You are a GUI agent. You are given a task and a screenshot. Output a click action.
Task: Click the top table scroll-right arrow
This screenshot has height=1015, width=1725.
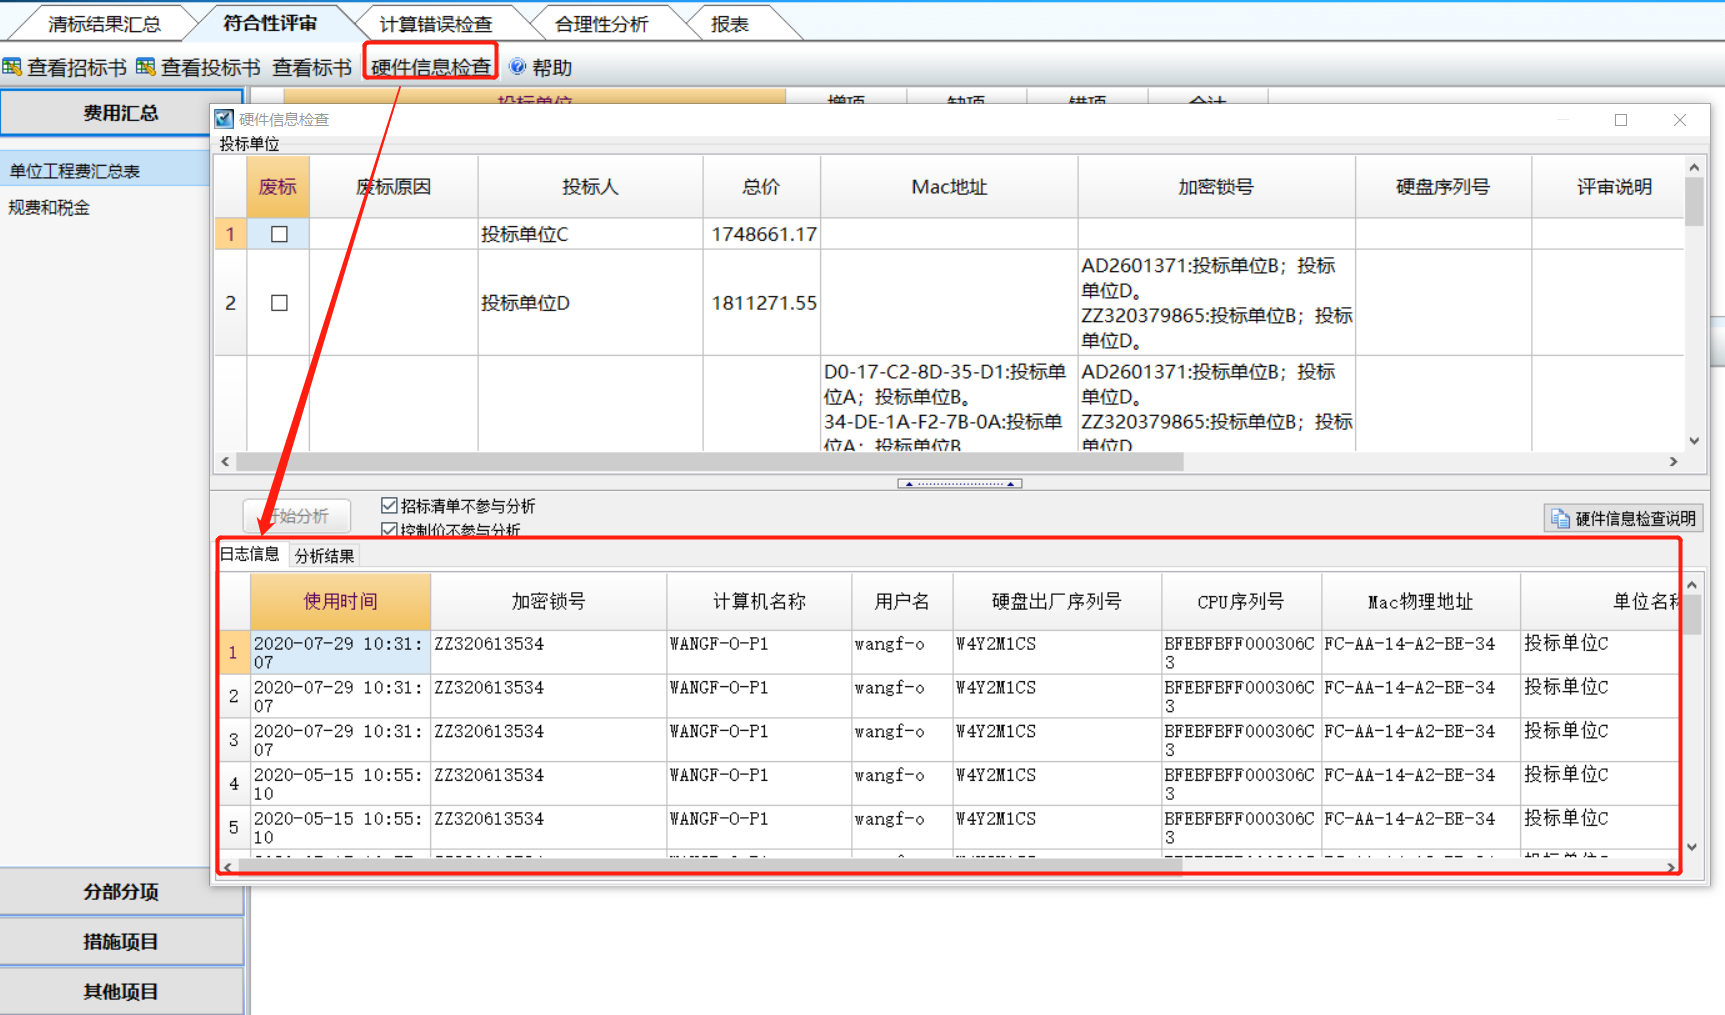point(1674,462)
